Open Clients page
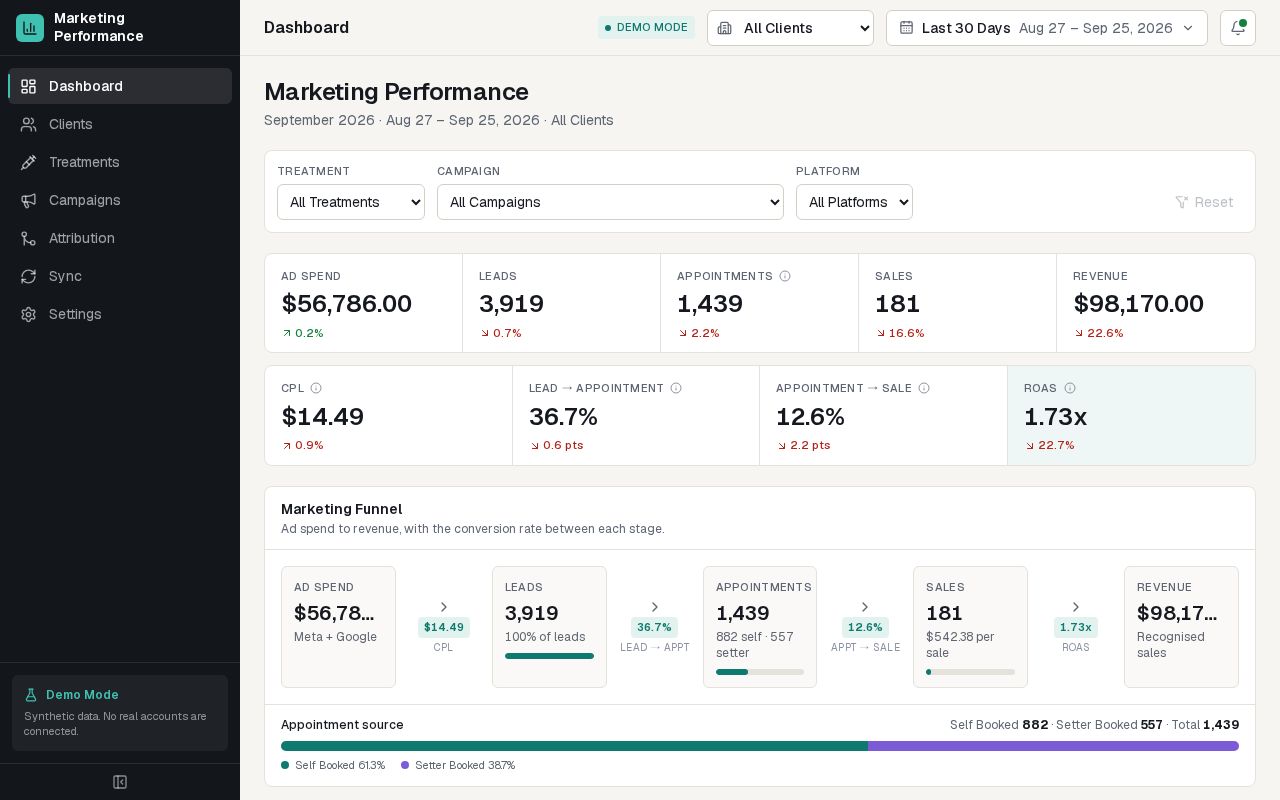 pos(120,124)
